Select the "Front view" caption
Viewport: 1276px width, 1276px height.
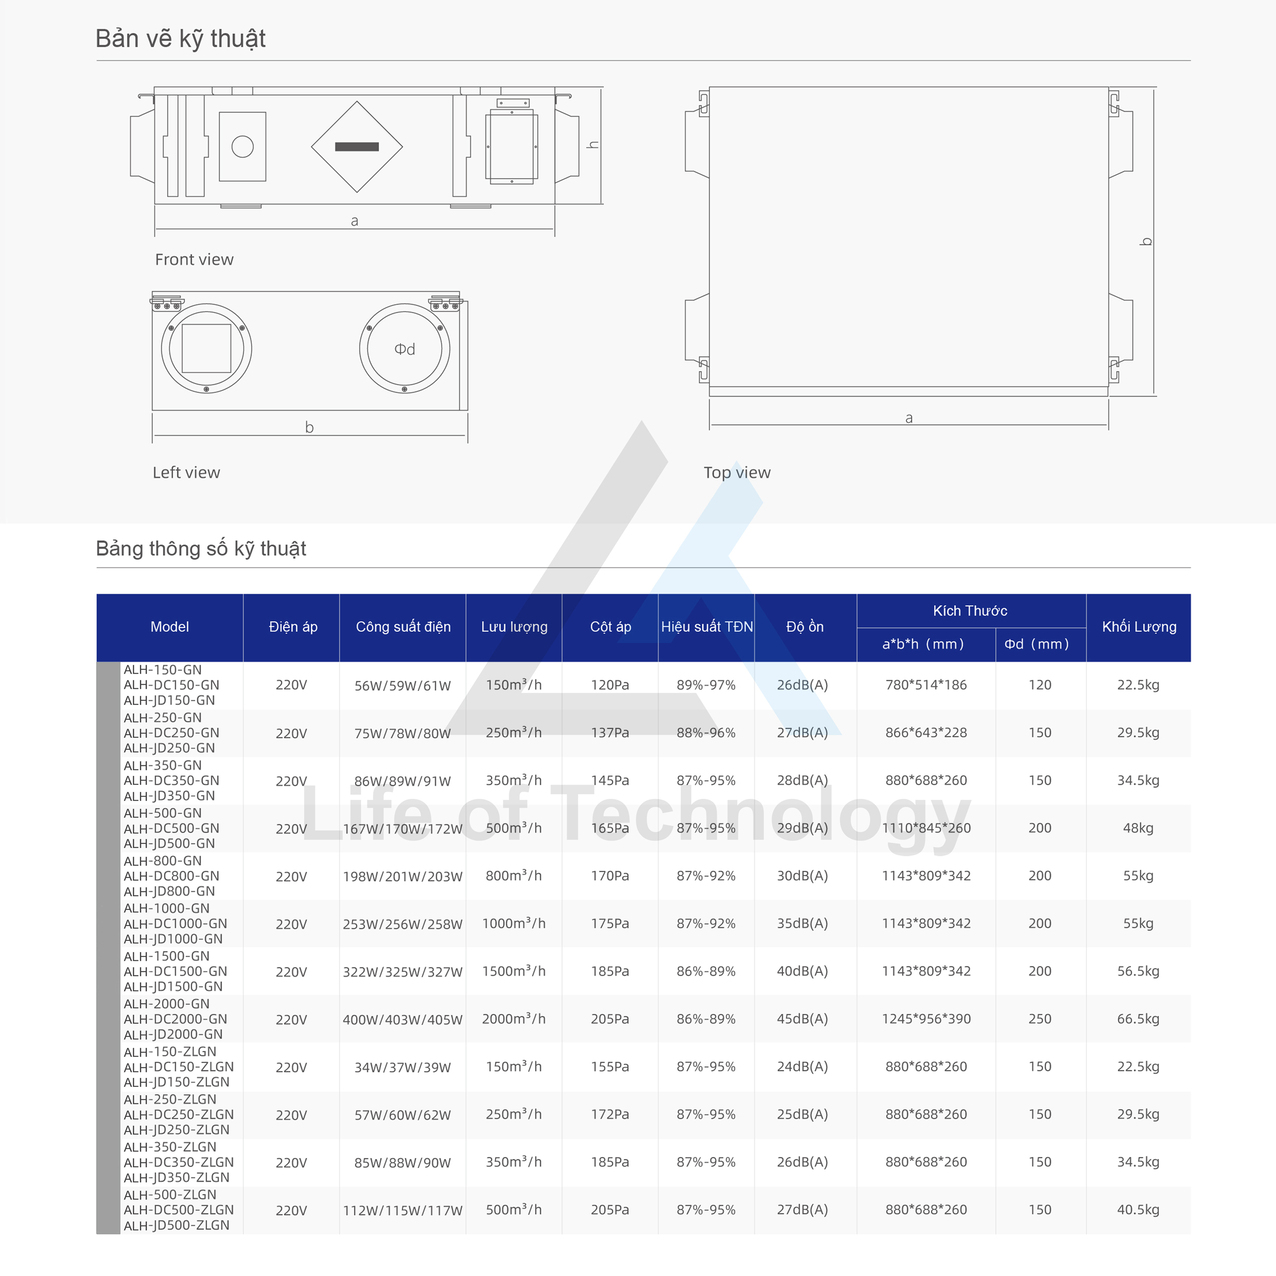[194, 260]
